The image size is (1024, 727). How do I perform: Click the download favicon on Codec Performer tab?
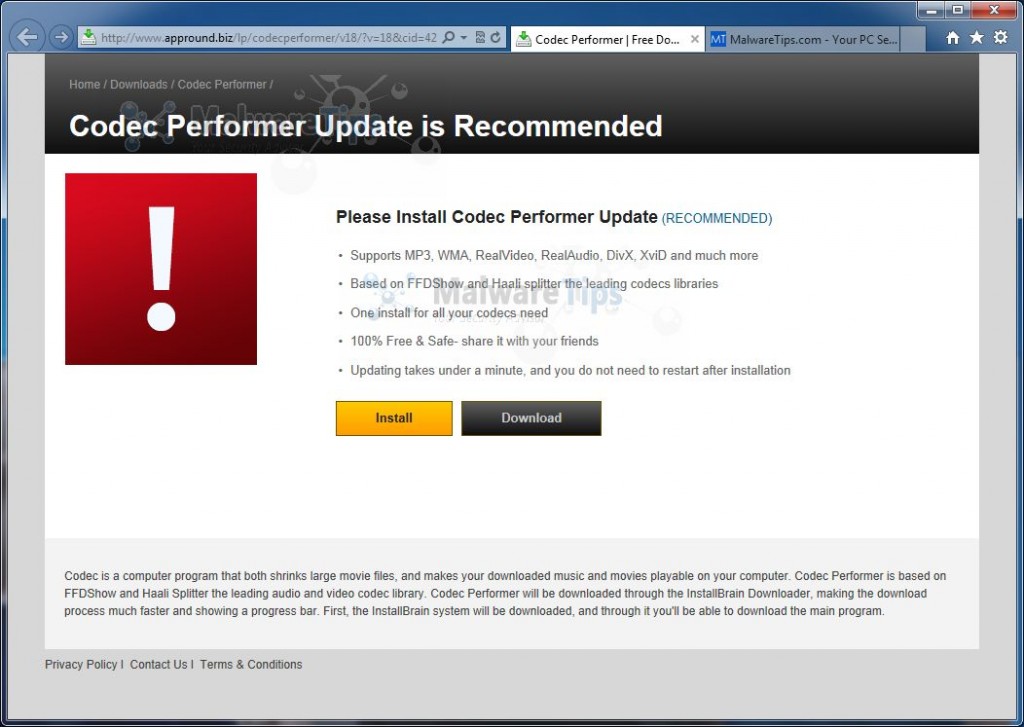coord(523,39)
